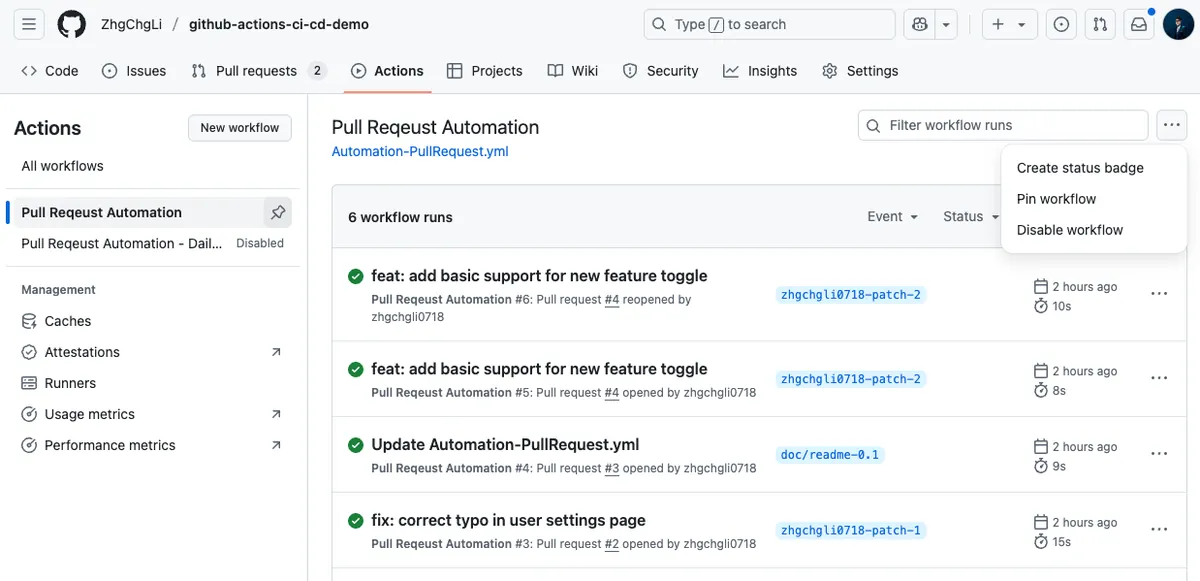Open the Automation-PullRequest.yml file link
Image resolution: width=1200 pixels, height=581 pixels.
(x=420, y=152)
